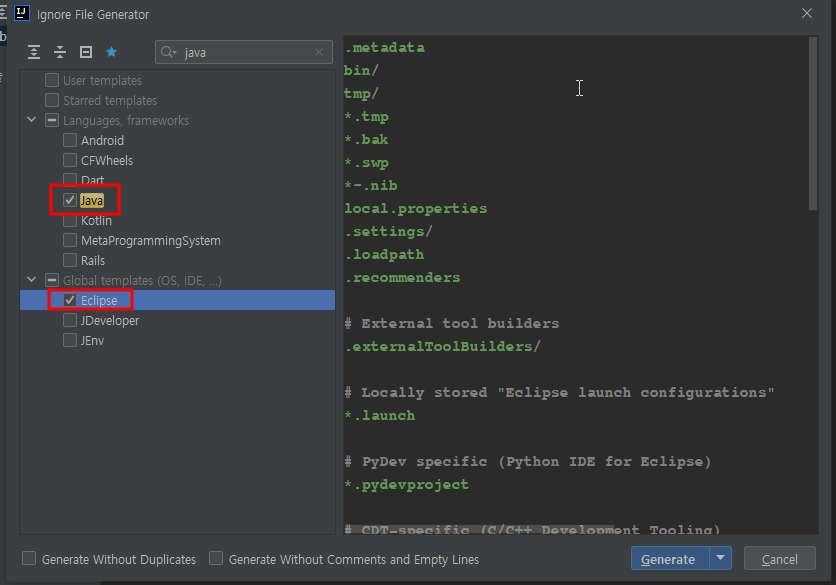Collapse the Languages, frameworks tree node
The height and width of the screenshot is (585, 836).
(31, 119)
